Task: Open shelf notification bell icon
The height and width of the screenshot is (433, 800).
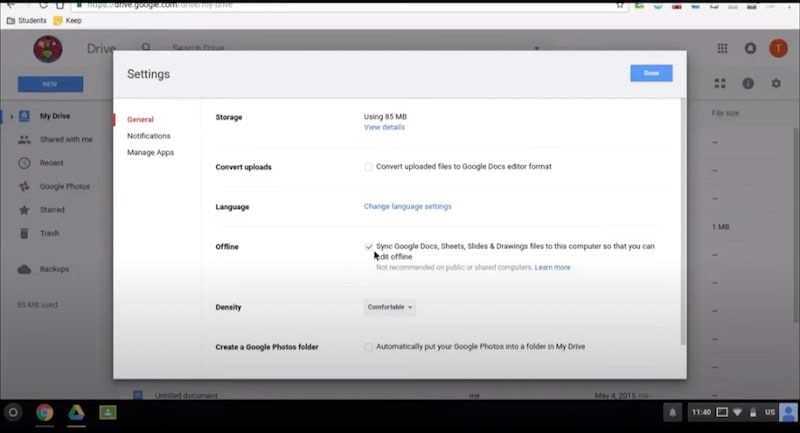Action: [x=672, y=413]
